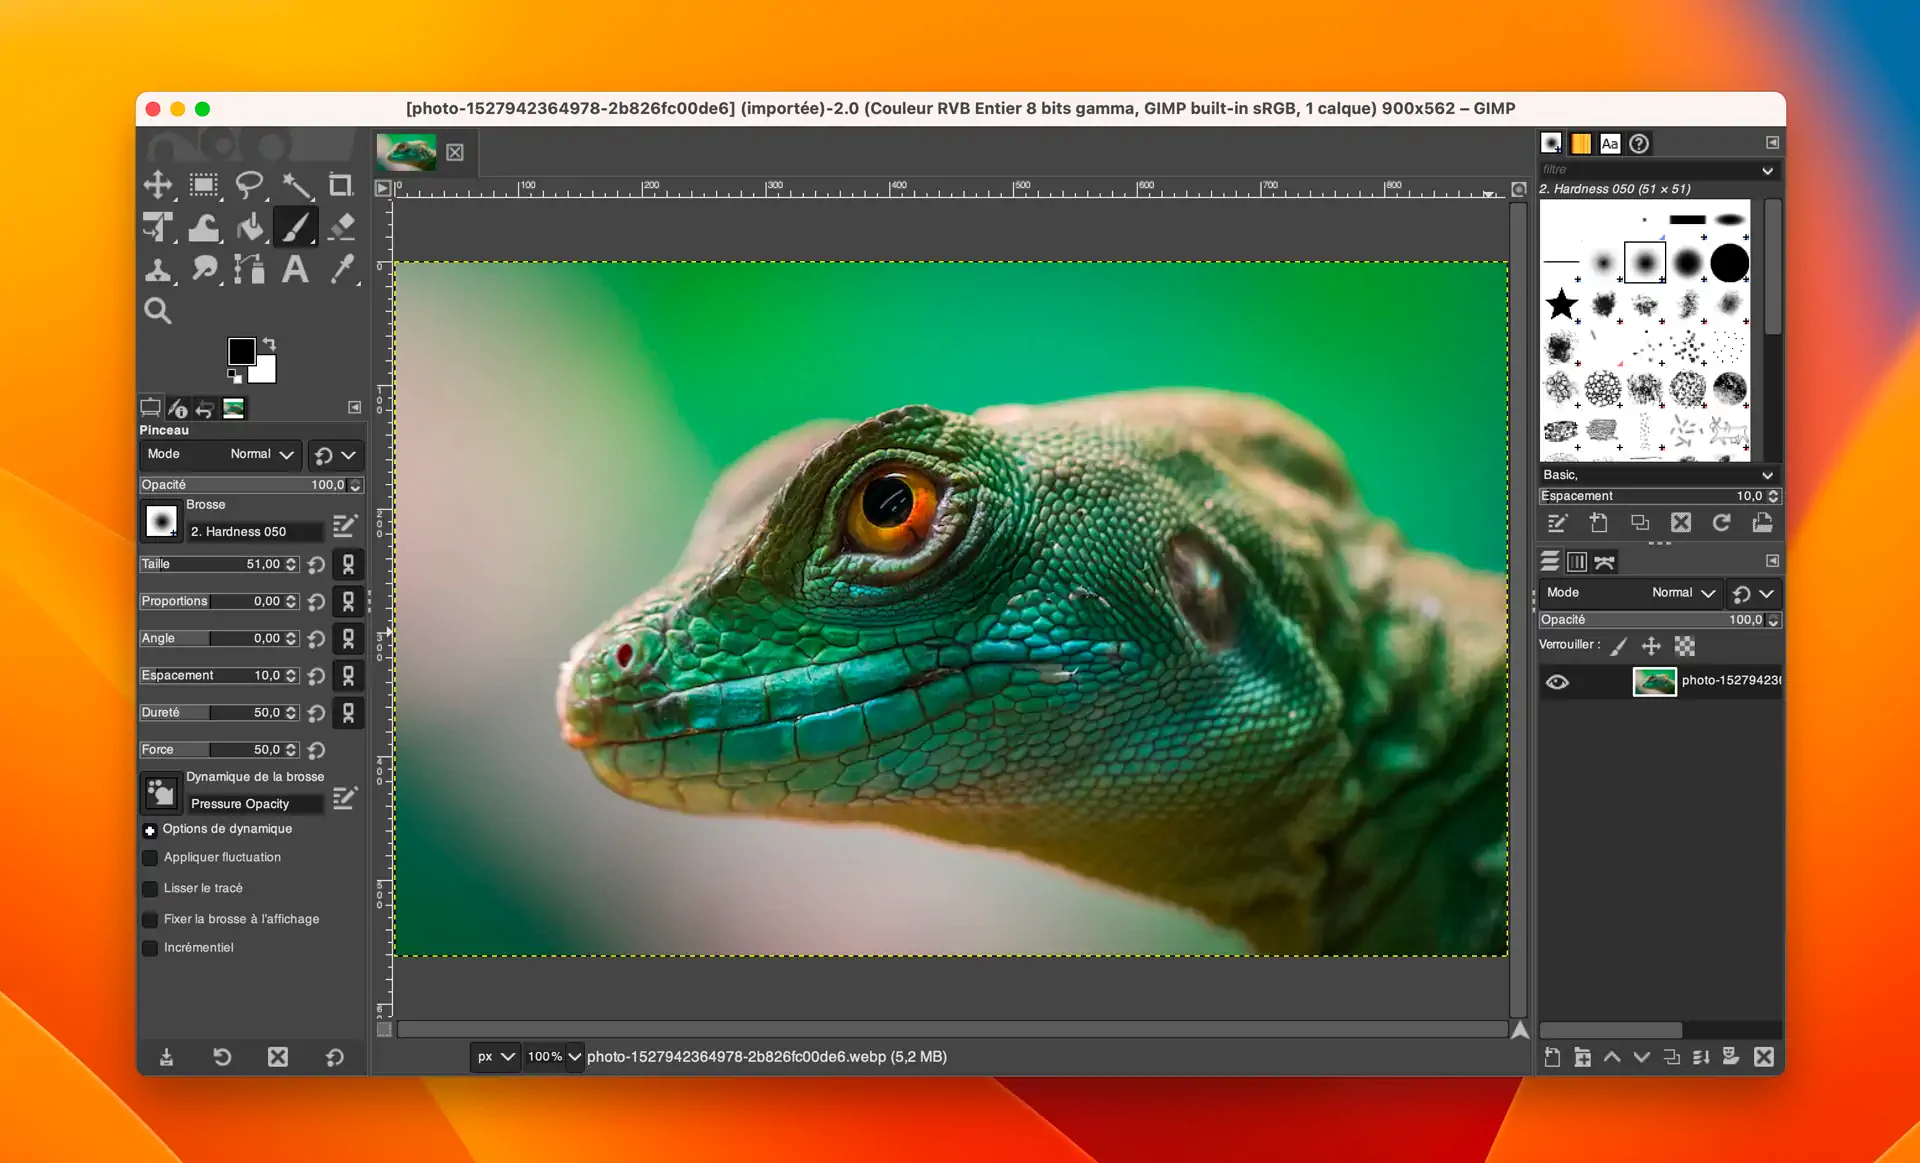The width and height of the screenshot is (1920, 1163).
Task: Select the Warp Transform tool
Action: (x=204, y=227)
